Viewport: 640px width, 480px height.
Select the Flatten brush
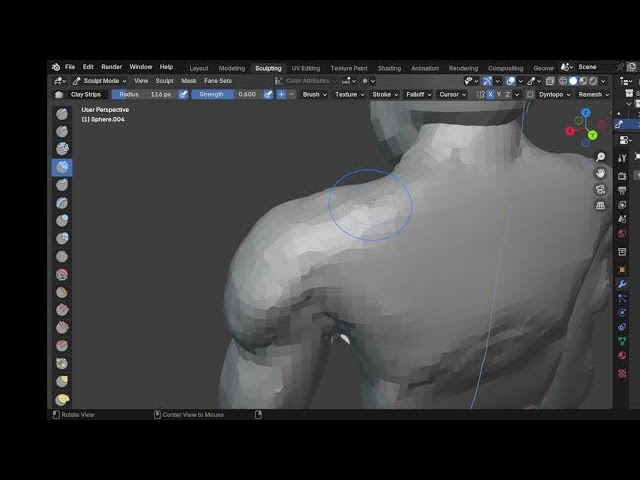point(62,292)
